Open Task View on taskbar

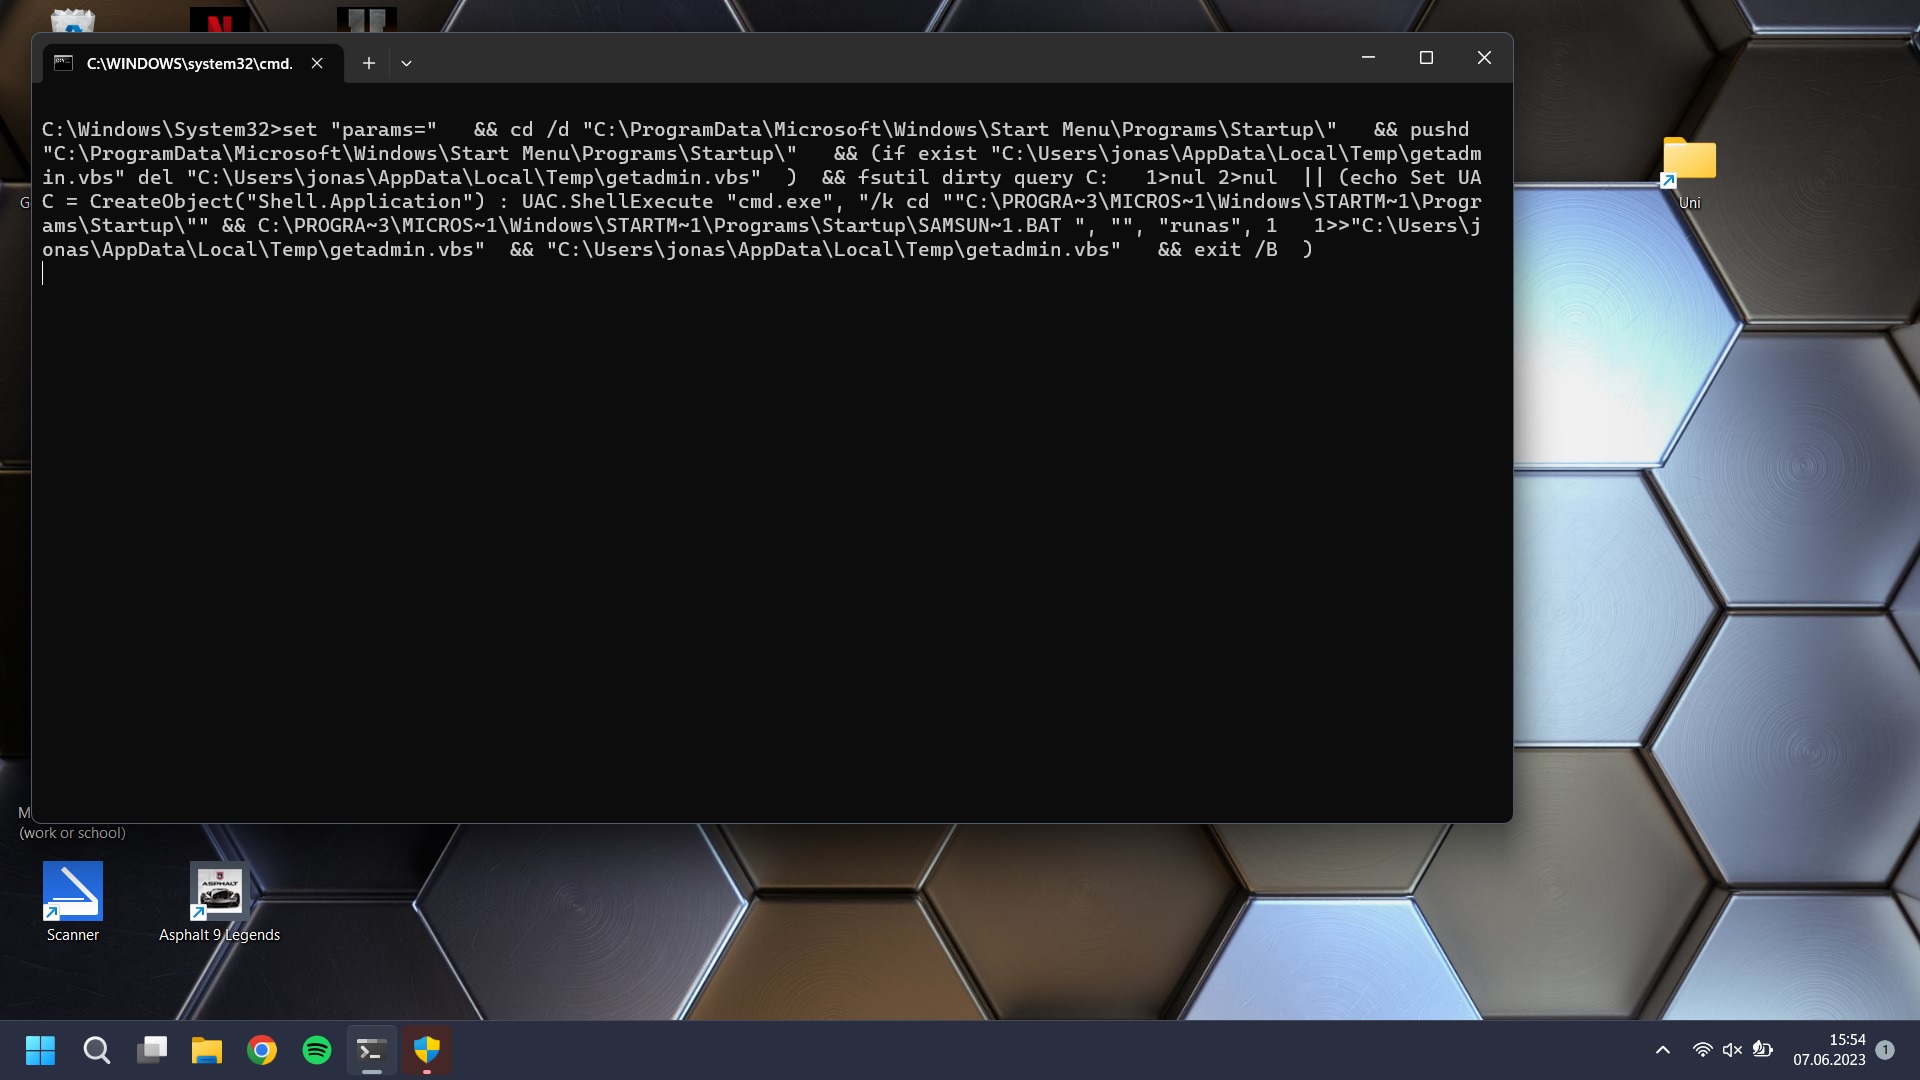[152, 1050]
